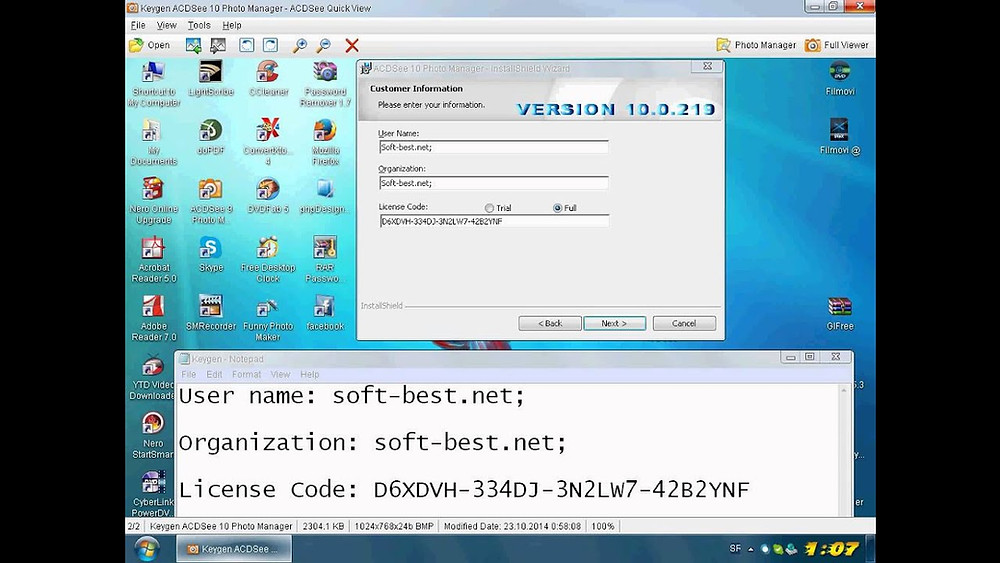Click the previous image toolbar icon

tap(193, 45)
